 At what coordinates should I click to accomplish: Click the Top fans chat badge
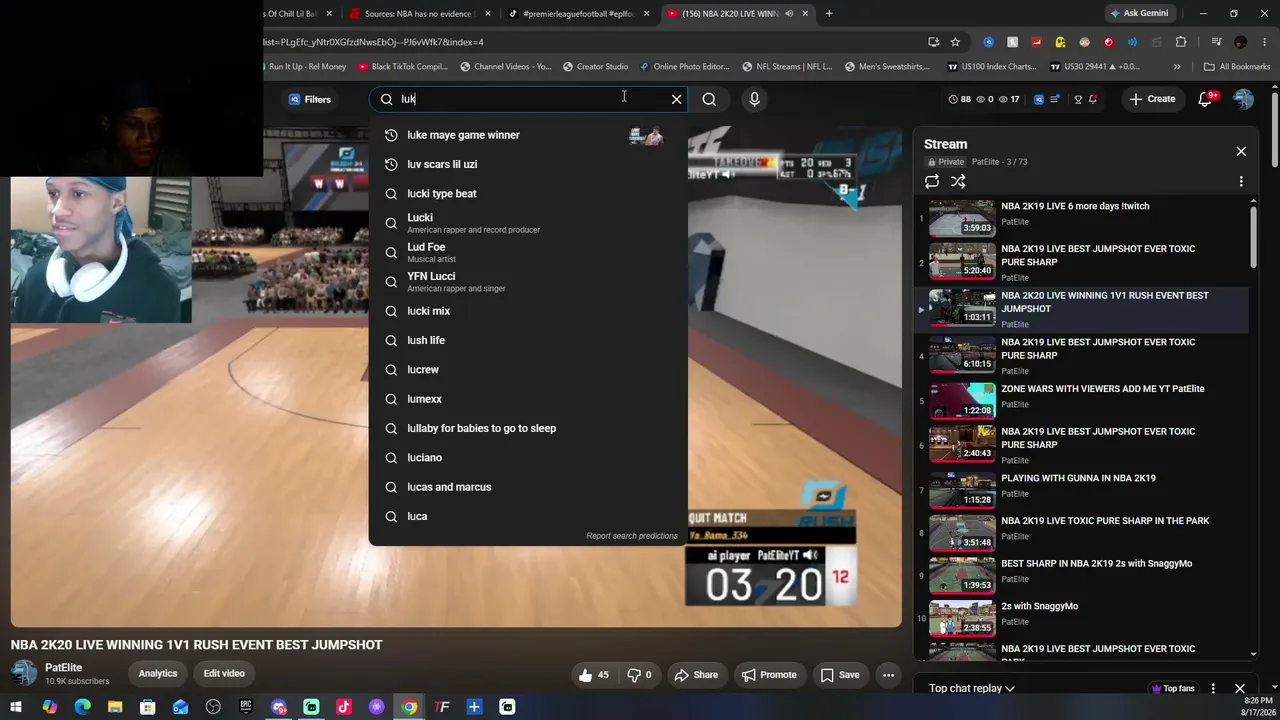click(1173, 688)
